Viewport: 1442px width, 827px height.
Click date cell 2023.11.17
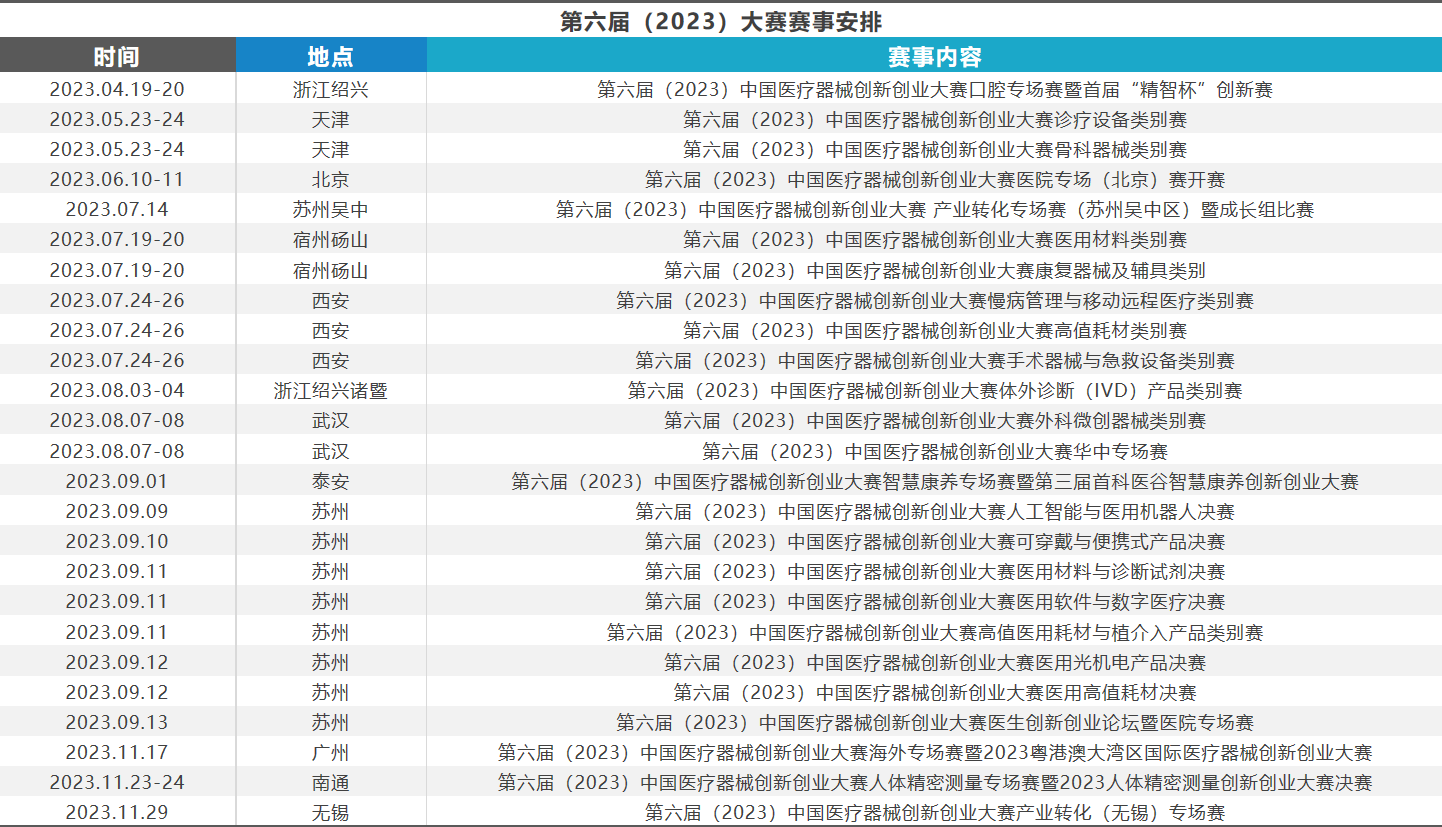117,752
